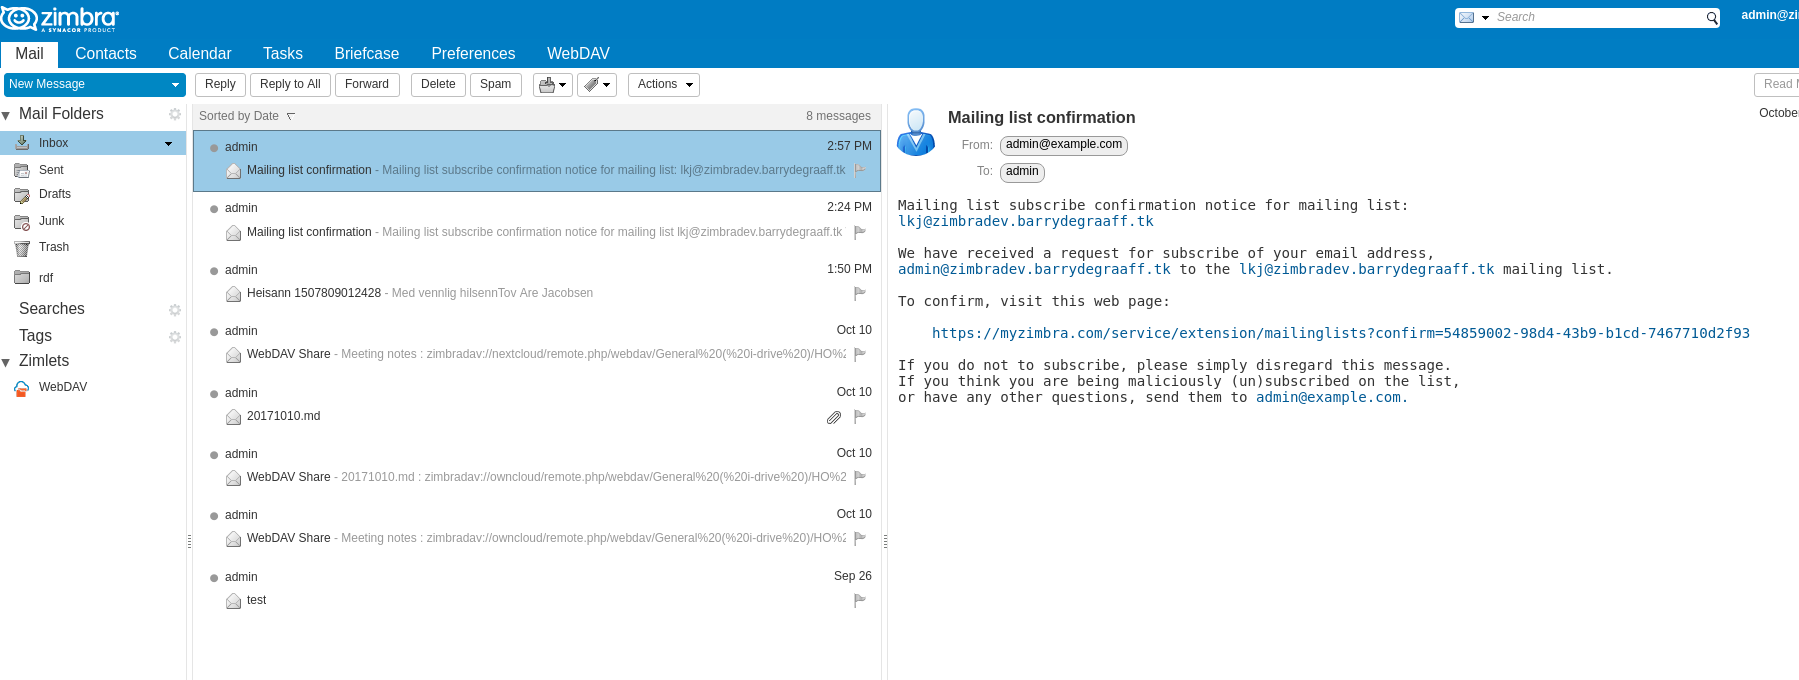Click the search magnifier icon
Image resolution: width=1799 pixels, height=680 pixels.
point(1712,18)
